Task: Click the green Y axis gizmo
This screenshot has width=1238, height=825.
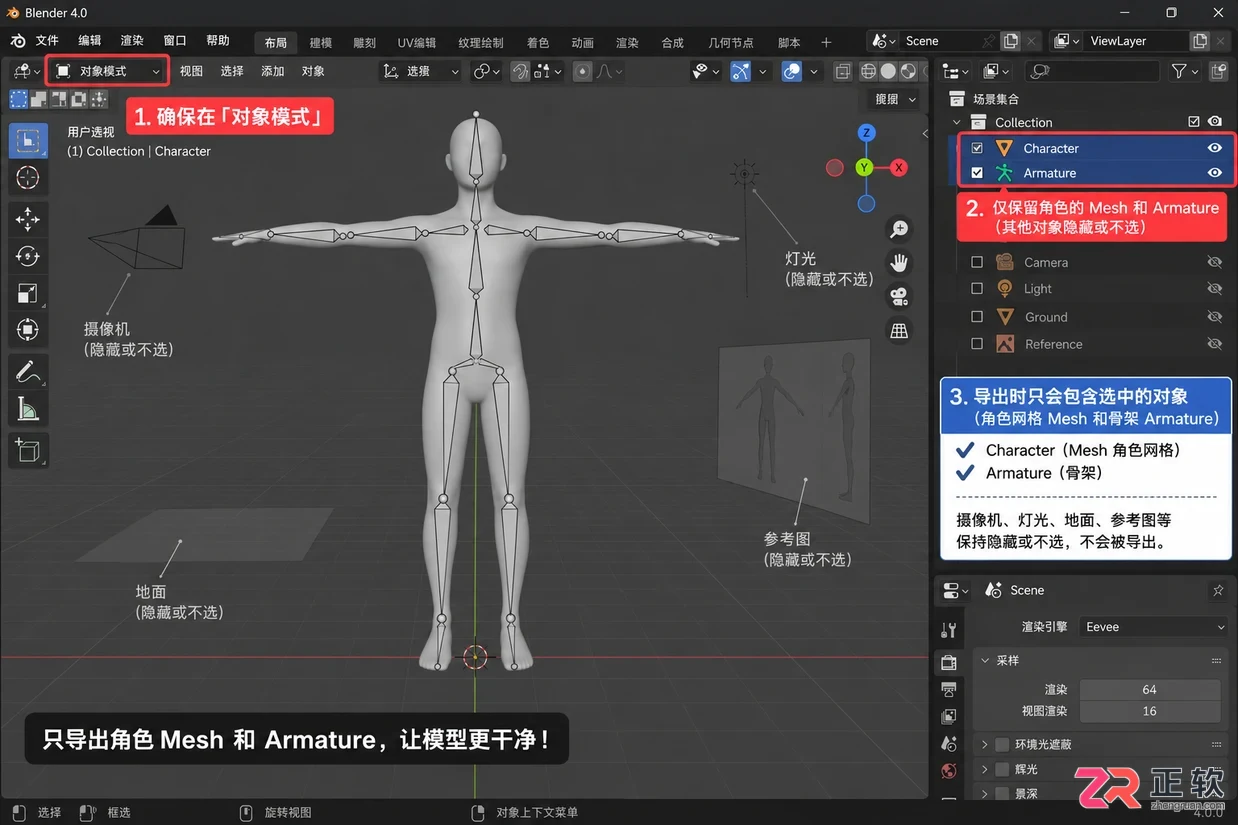Action: 865,168
